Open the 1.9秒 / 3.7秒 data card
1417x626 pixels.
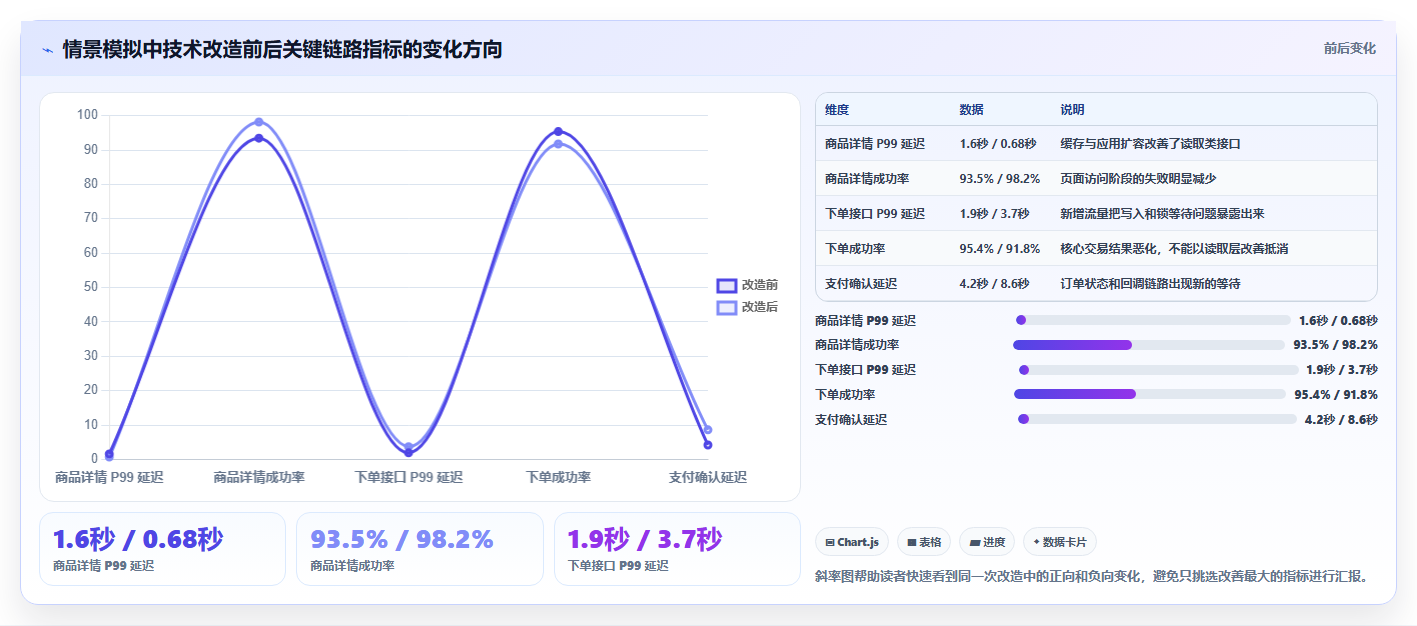[x=678, y=549]
